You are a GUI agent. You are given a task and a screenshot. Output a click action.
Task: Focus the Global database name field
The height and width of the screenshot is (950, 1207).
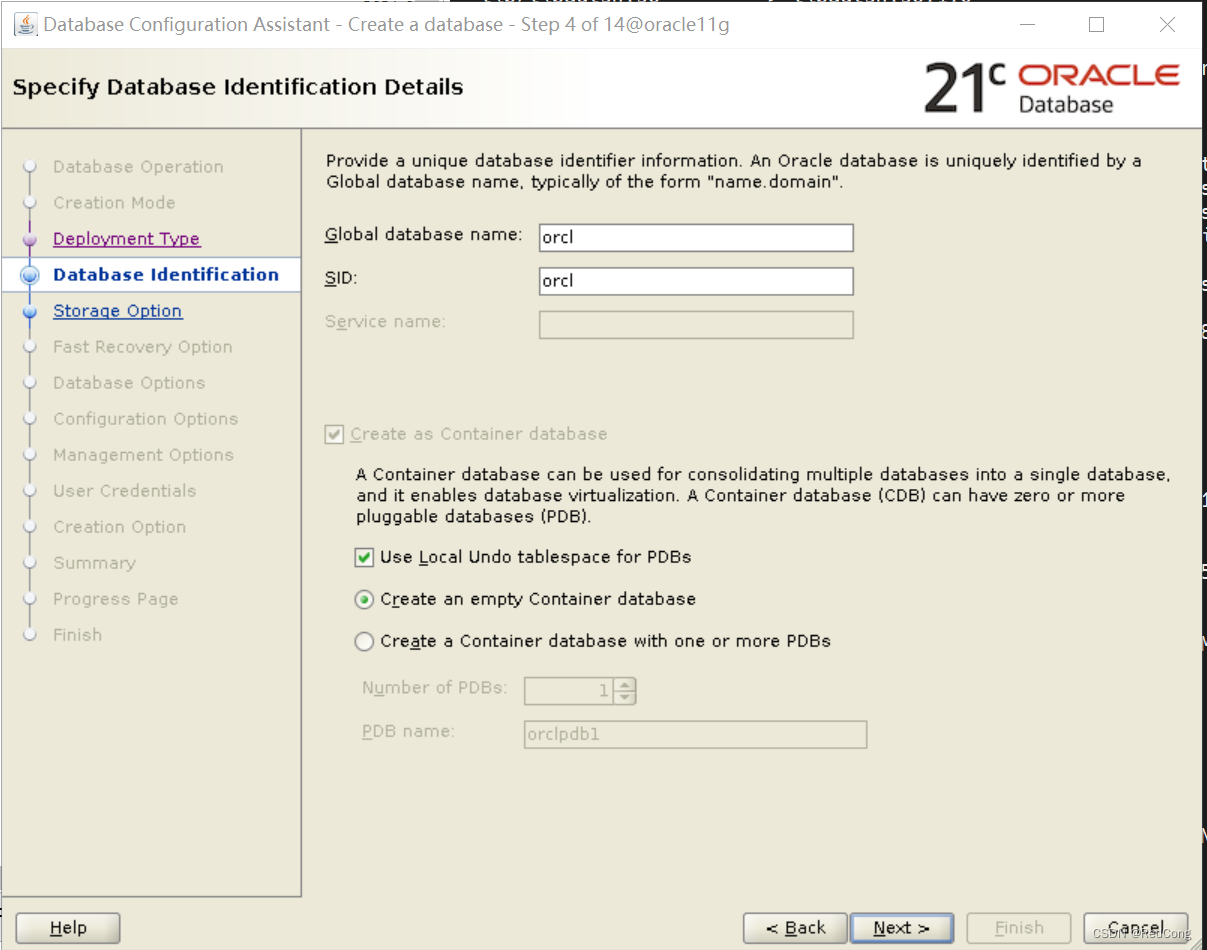click(696, 238)
